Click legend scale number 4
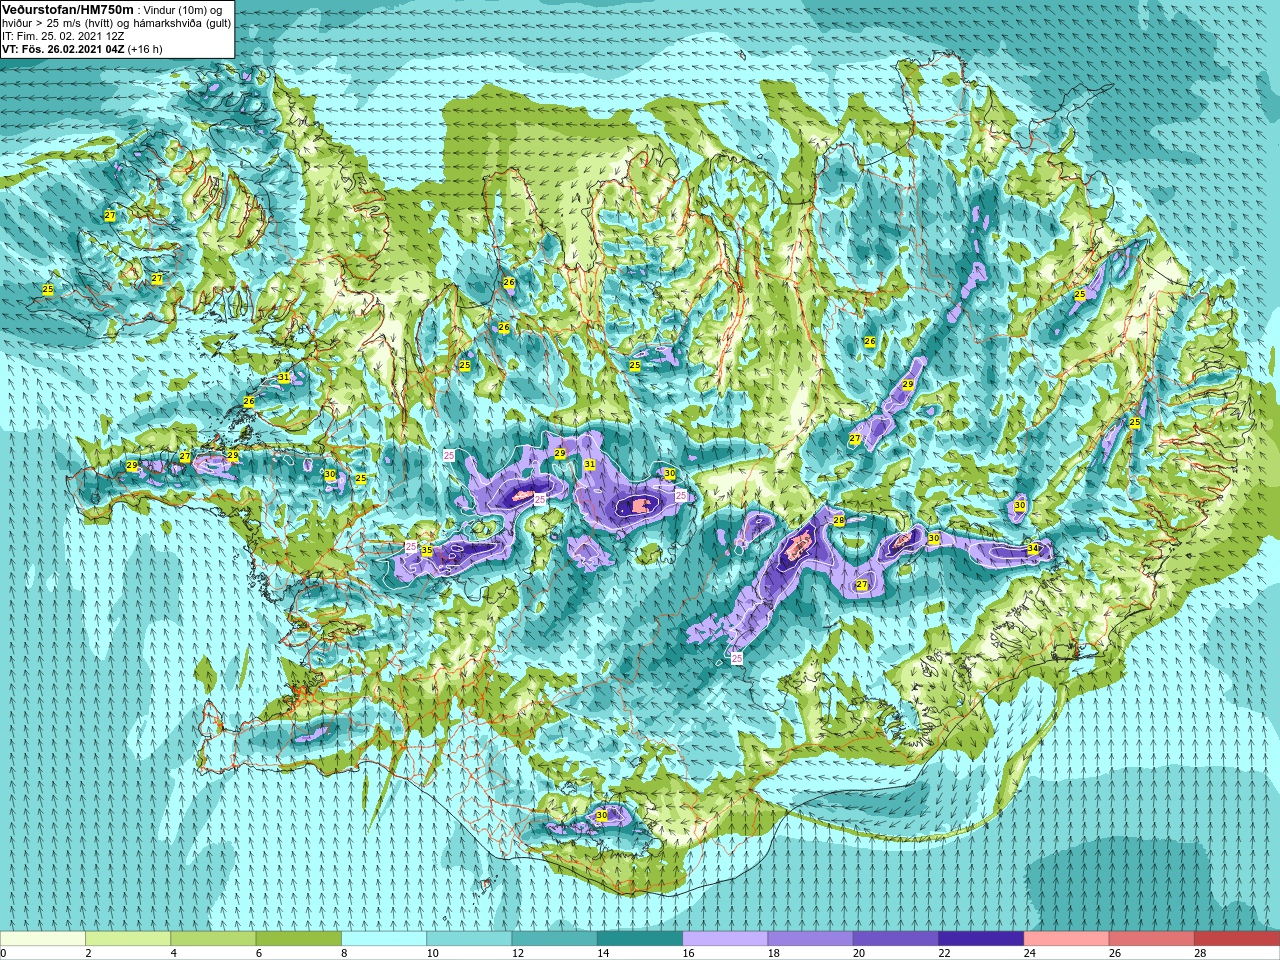Image resolution: width=1280 pixels, height=960 pixels. (x=174, y=953)
